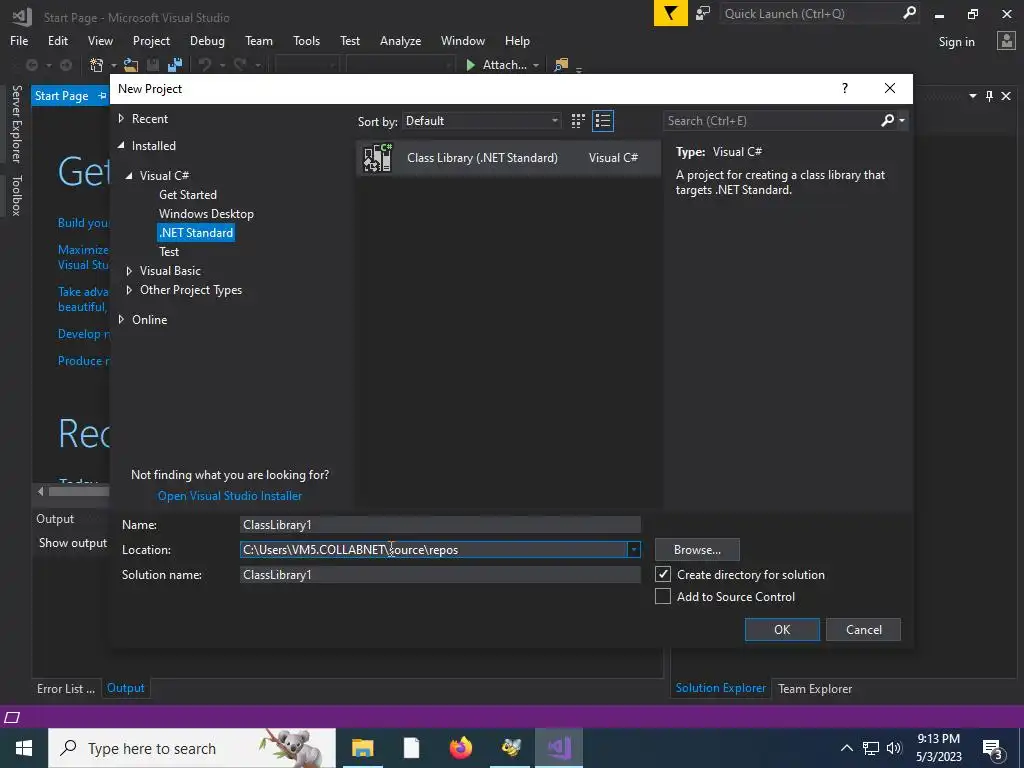Open the File menu

click(19, 40)
